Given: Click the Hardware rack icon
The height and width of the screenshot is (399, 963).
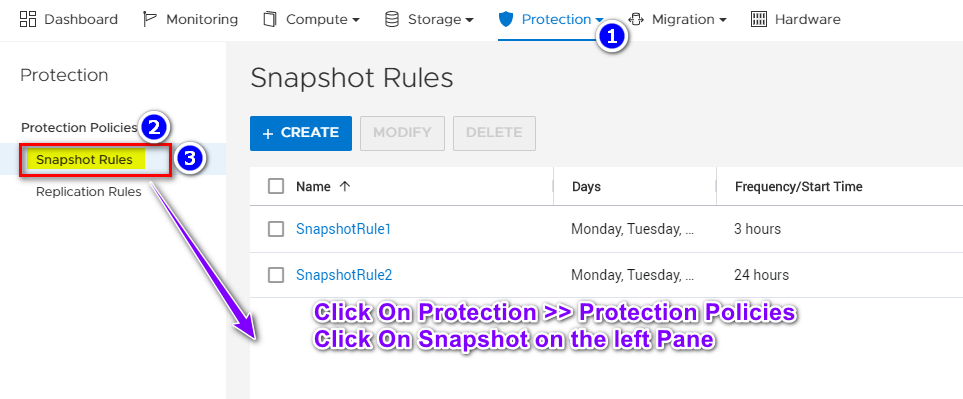Looking at the screenshot, I should coord(759,19).
